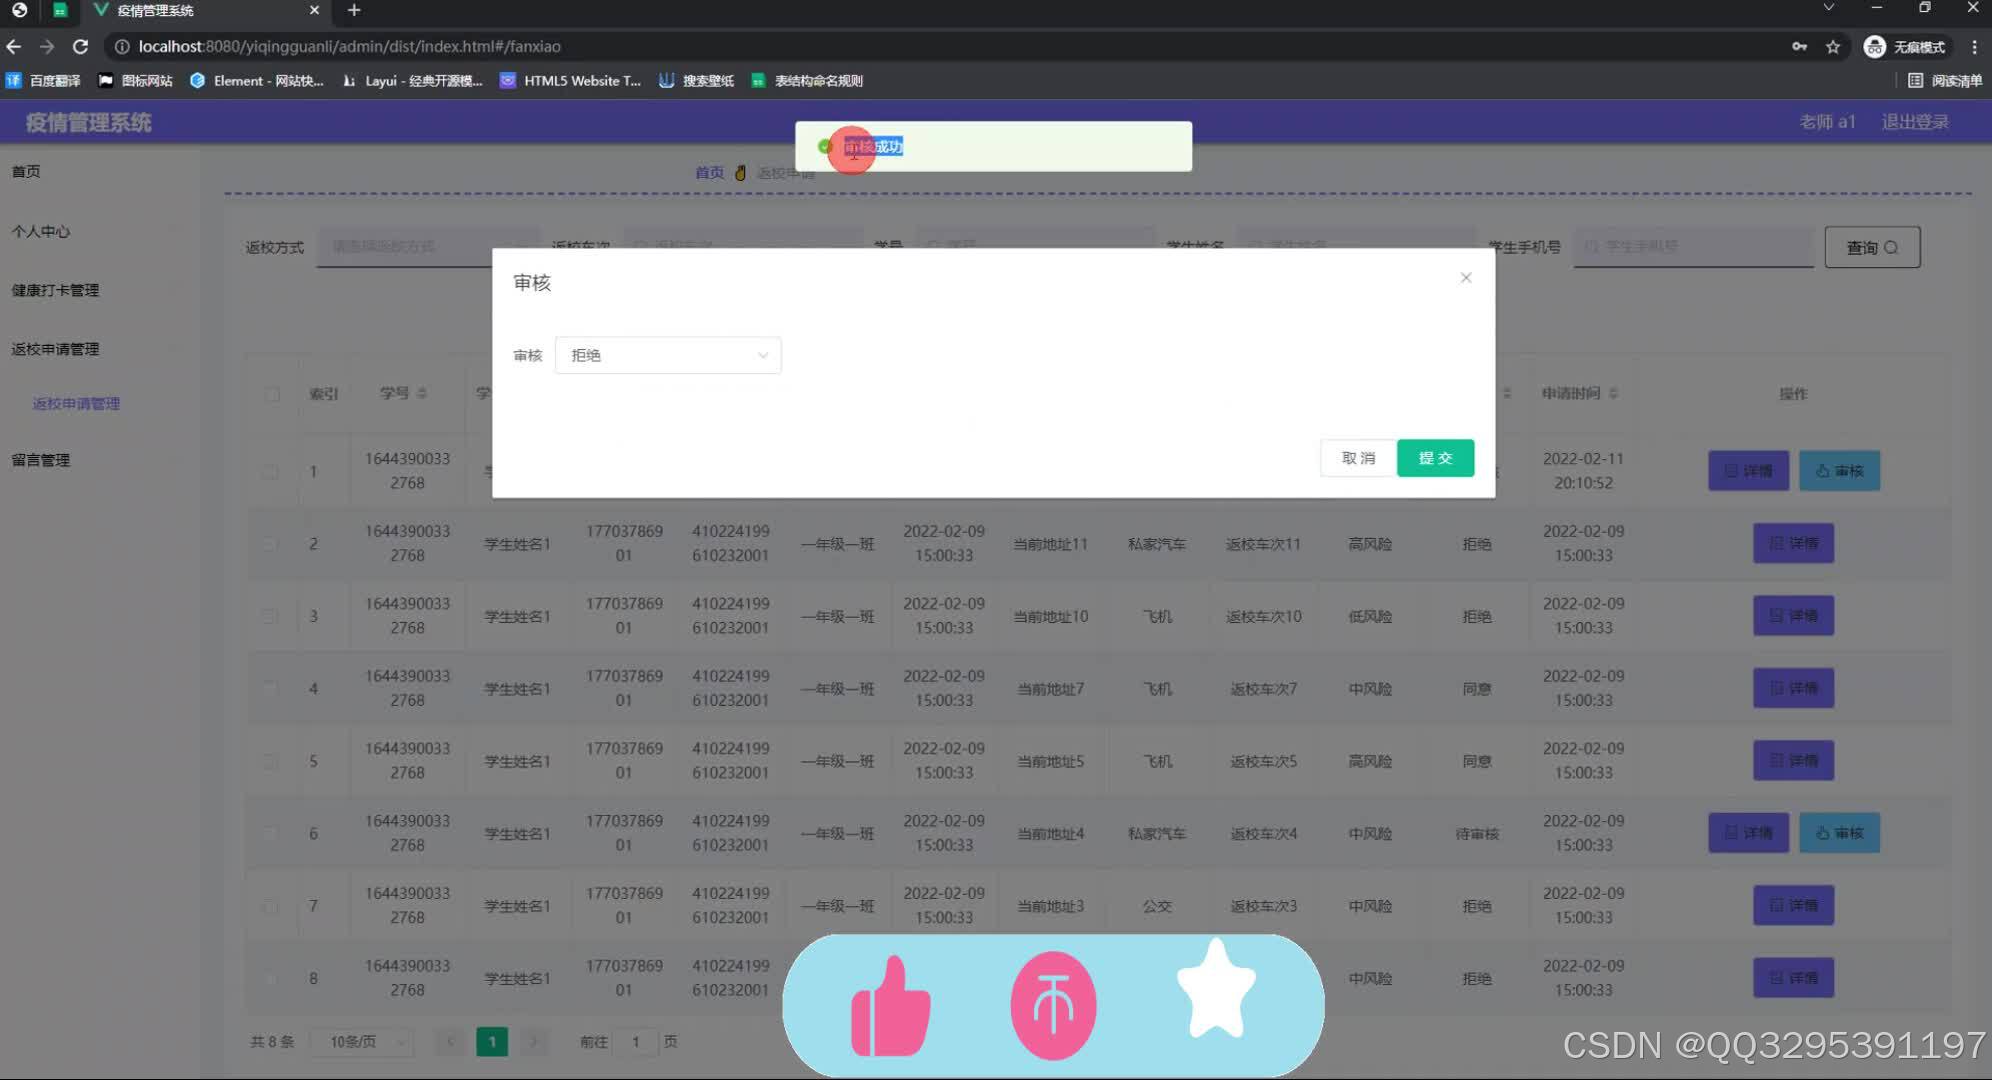Tick the checkbox for row 3

pyautogui.click(x=270, y=616)
